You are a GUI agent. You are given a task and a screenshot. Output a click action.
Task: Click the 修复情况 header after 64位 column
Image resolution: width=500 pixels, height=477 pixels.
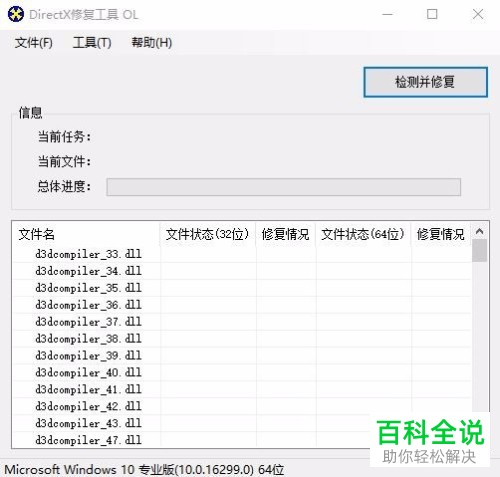point(441,234)
